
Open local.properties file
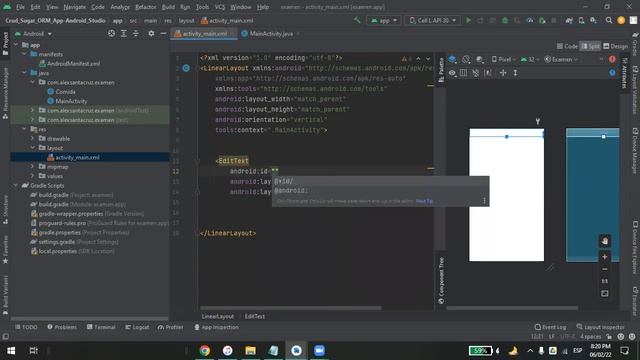[73, 251]
